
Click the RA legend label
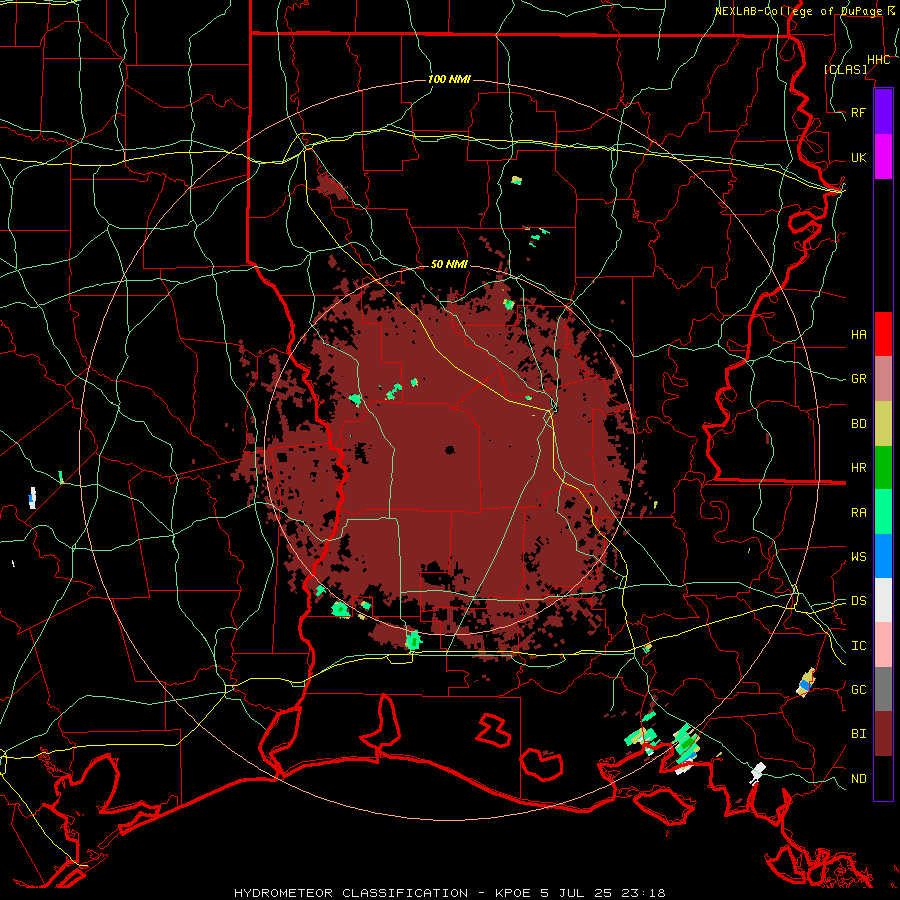(858, 513)
